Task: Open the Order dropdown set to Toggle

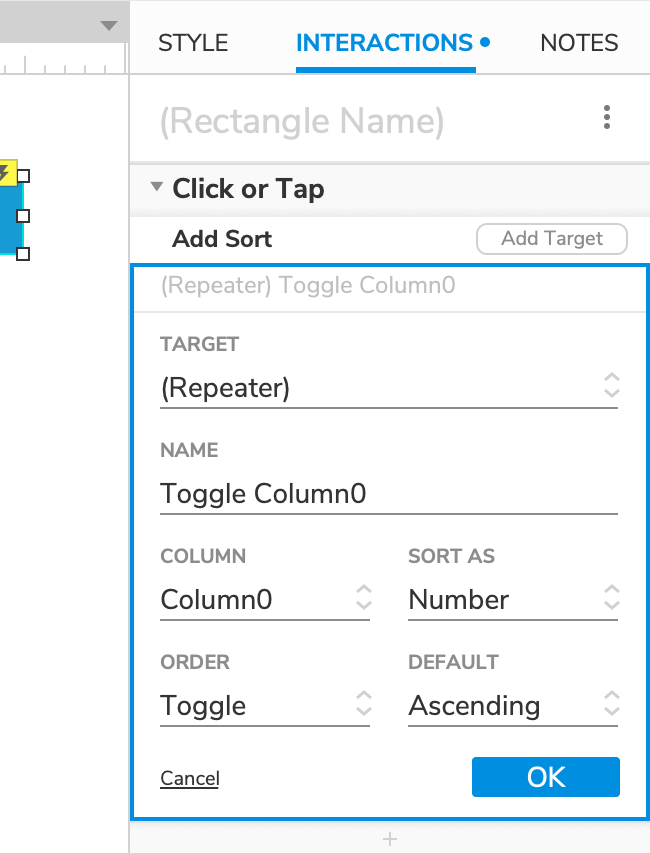Action: pyautogui.click(x=363, y=704)
